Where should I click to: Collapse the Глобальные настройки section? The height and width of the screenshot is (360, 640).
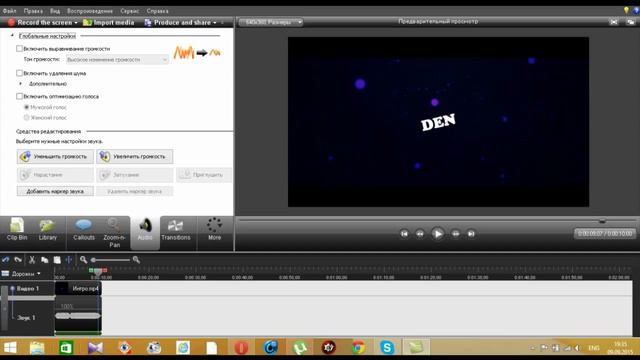[12, 36]
